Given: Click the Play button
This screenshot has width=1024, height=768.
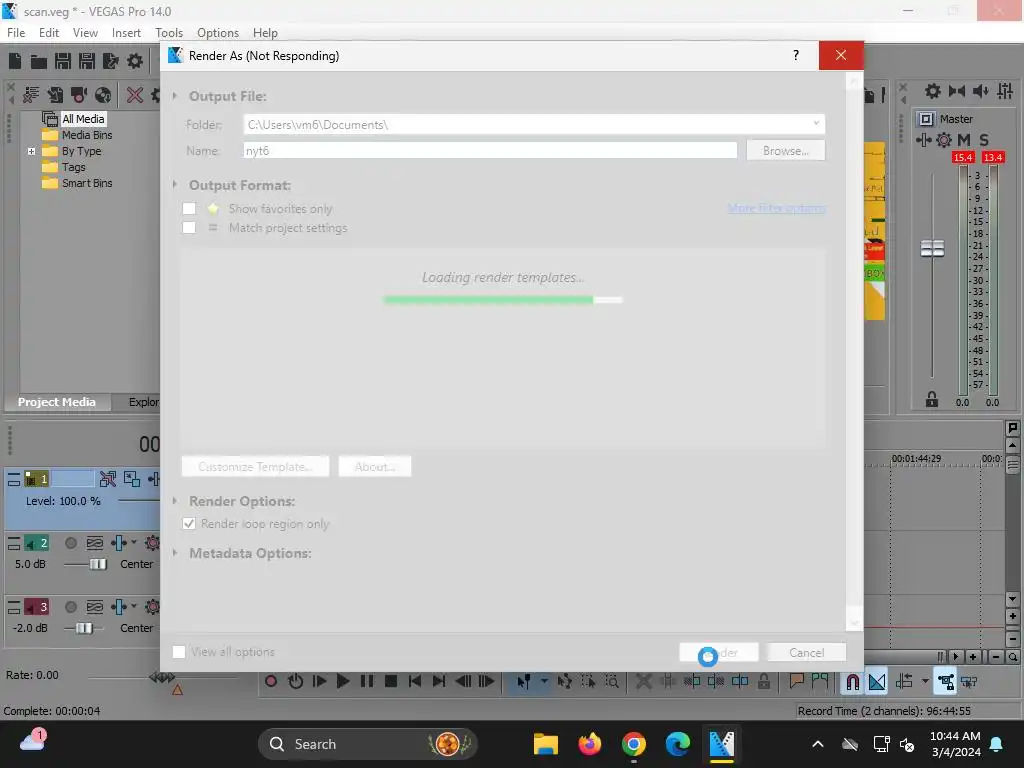Looking at the screenshot, I should (x=343, y=682).
